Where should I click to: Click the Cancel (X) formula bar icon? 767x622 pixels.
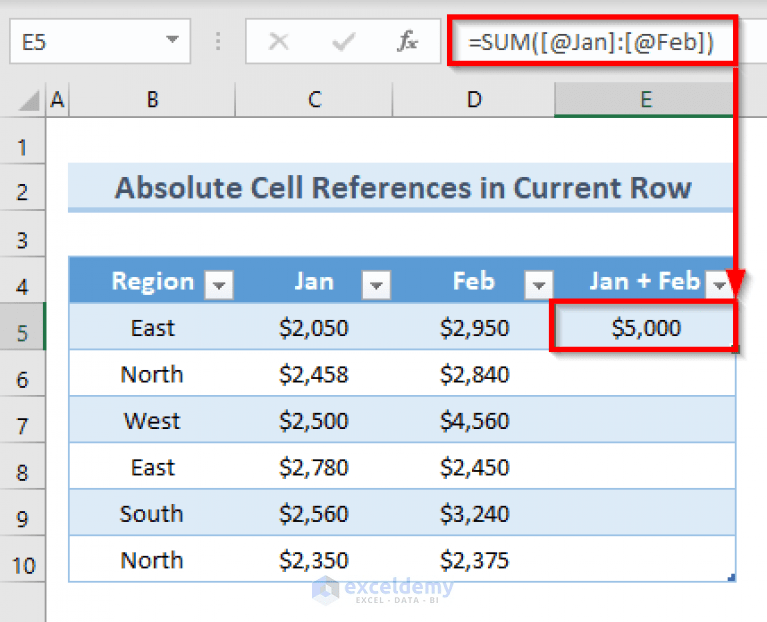tap(279, 42)
